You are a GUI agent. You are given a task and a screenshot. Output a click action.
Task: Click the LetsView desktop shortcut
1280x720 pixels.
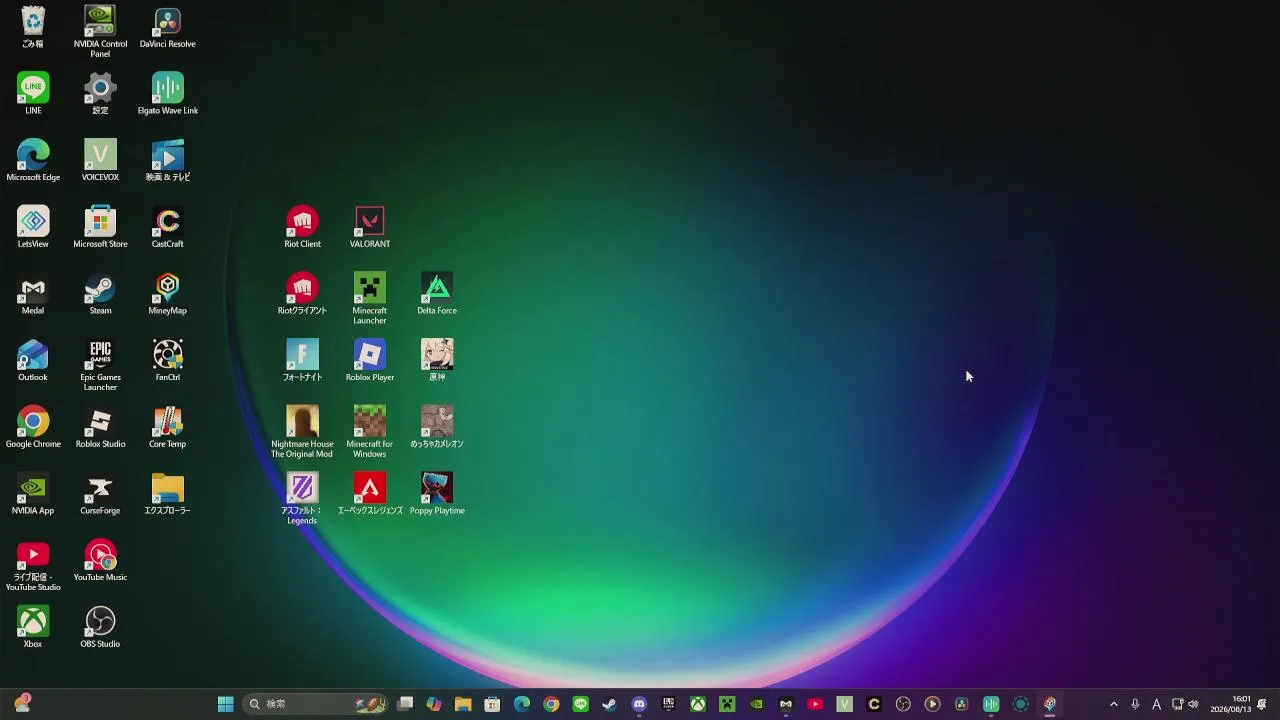33,228
